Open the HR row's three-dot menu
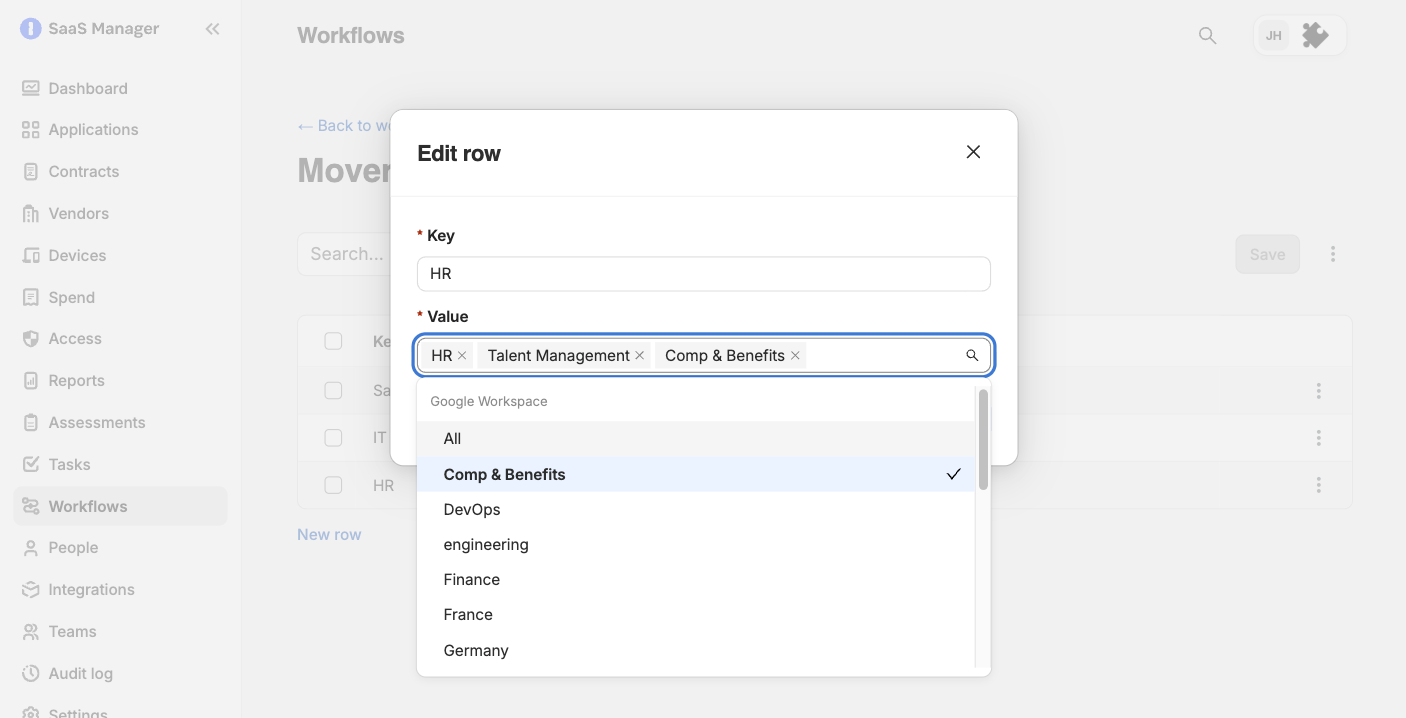This screenshot has width=1406, height=718. 1319,485
